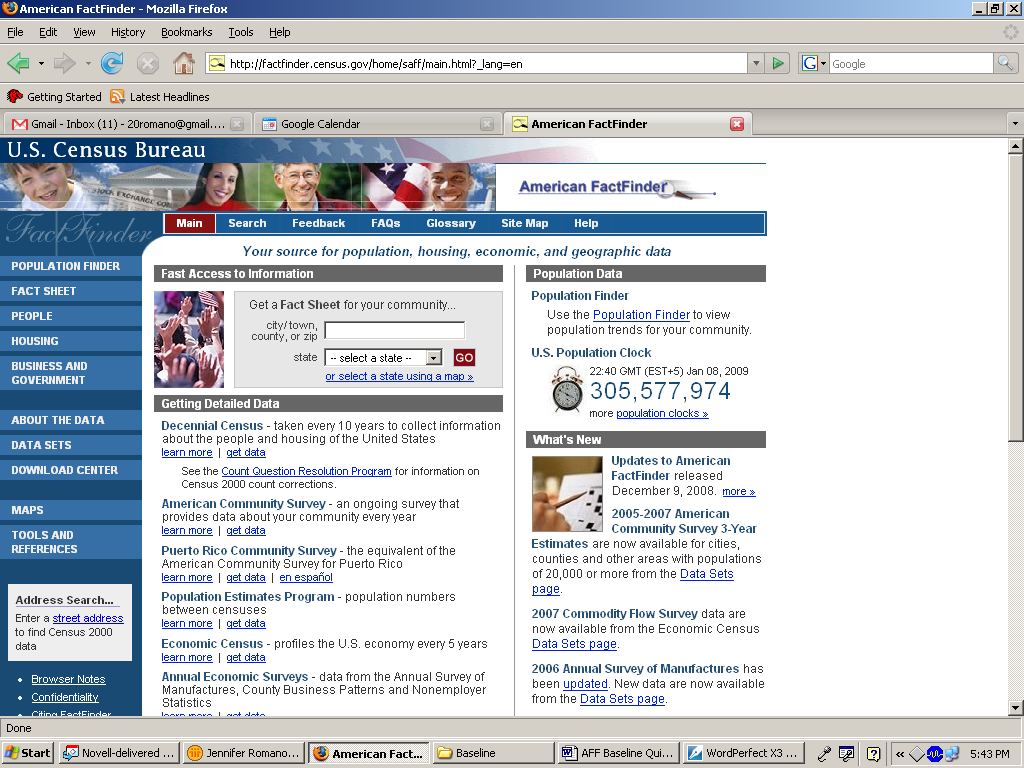Click the alarm clock icon by population clock
Viewport: 1024px width, 768px height.
tap(567, 389)
